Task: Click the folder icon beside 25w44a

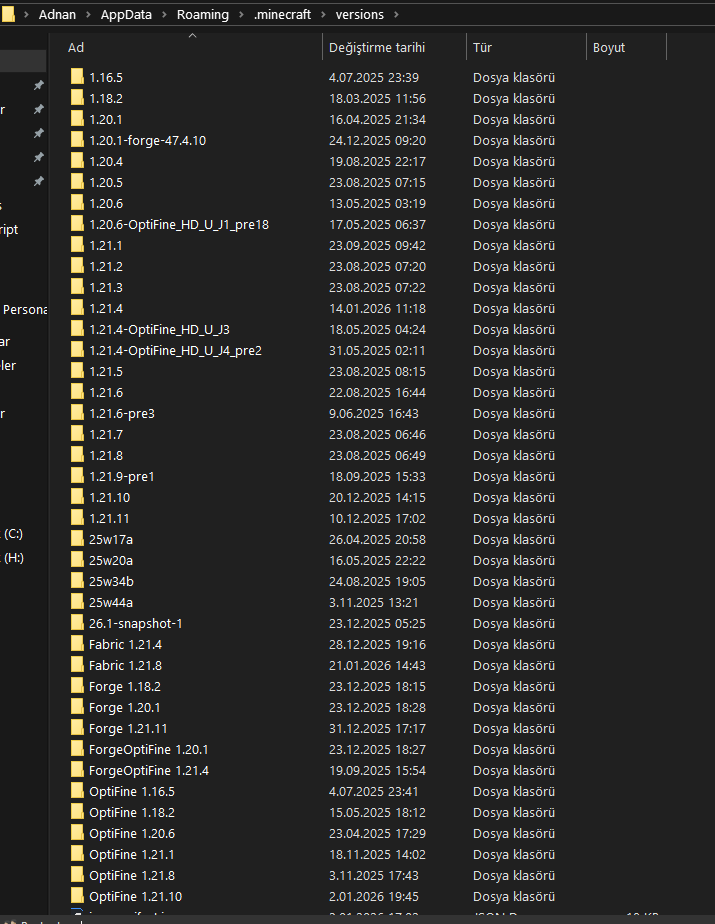Action: pos(77,602)
